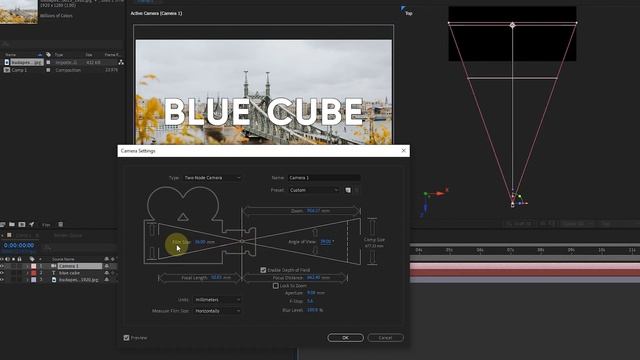
Task: Hide the budapest image layer eye
Action: click(x=2, y=280)
